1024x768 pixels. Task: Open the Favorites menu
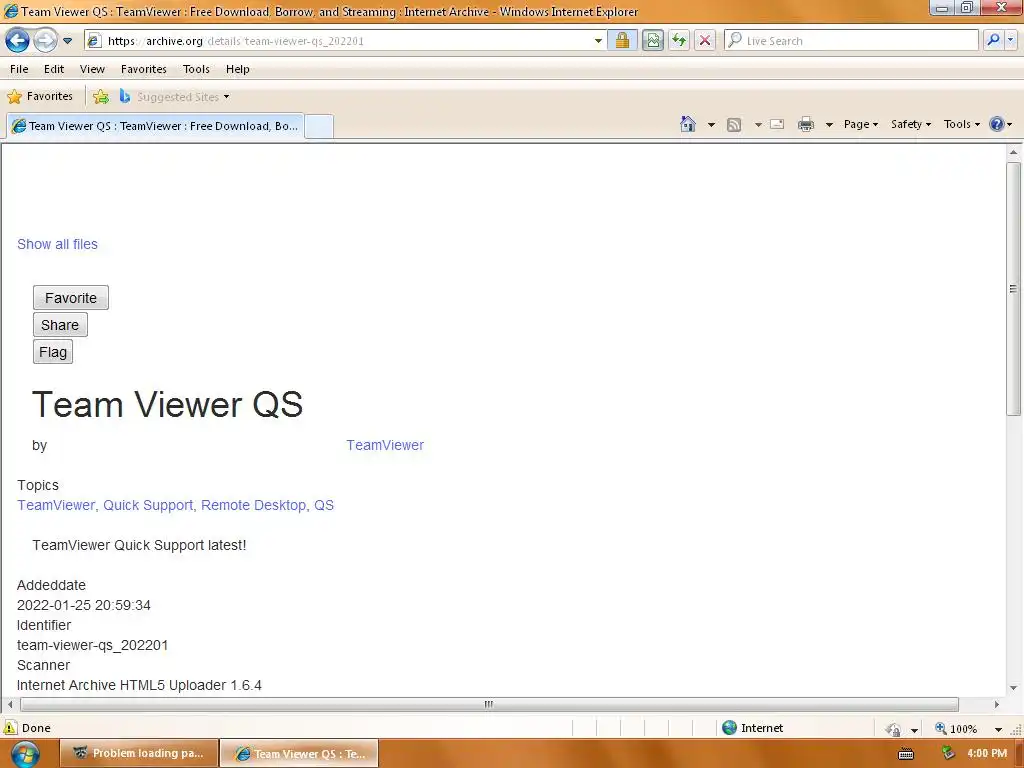(x=144, y=69)
